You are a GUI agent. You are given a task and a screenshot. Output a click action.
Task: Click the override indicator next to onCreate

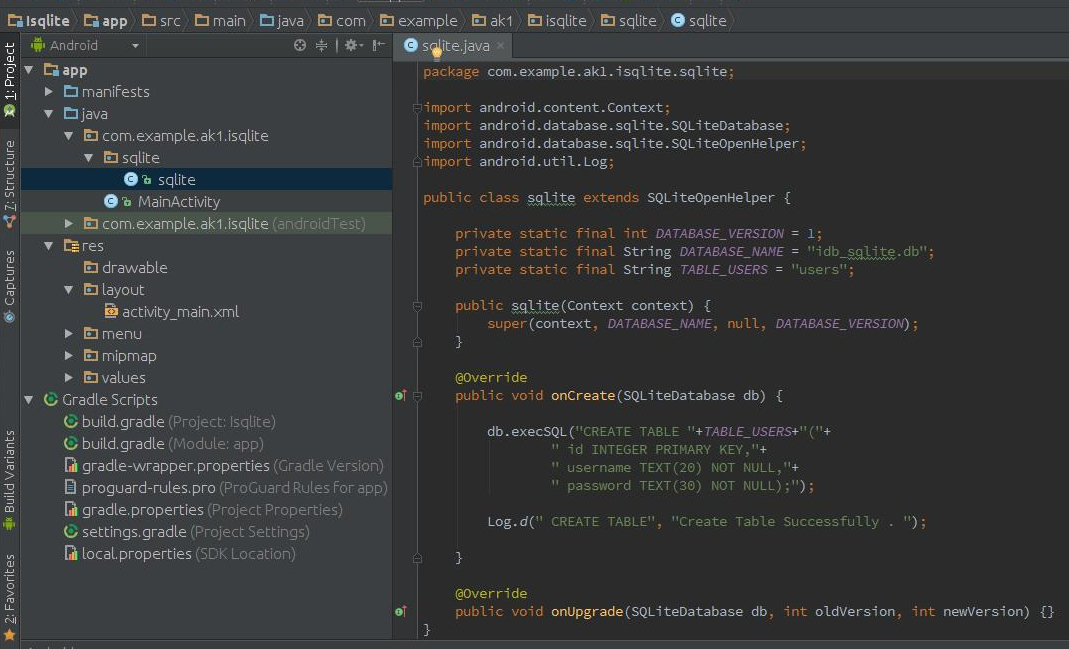tap(400, 396)
